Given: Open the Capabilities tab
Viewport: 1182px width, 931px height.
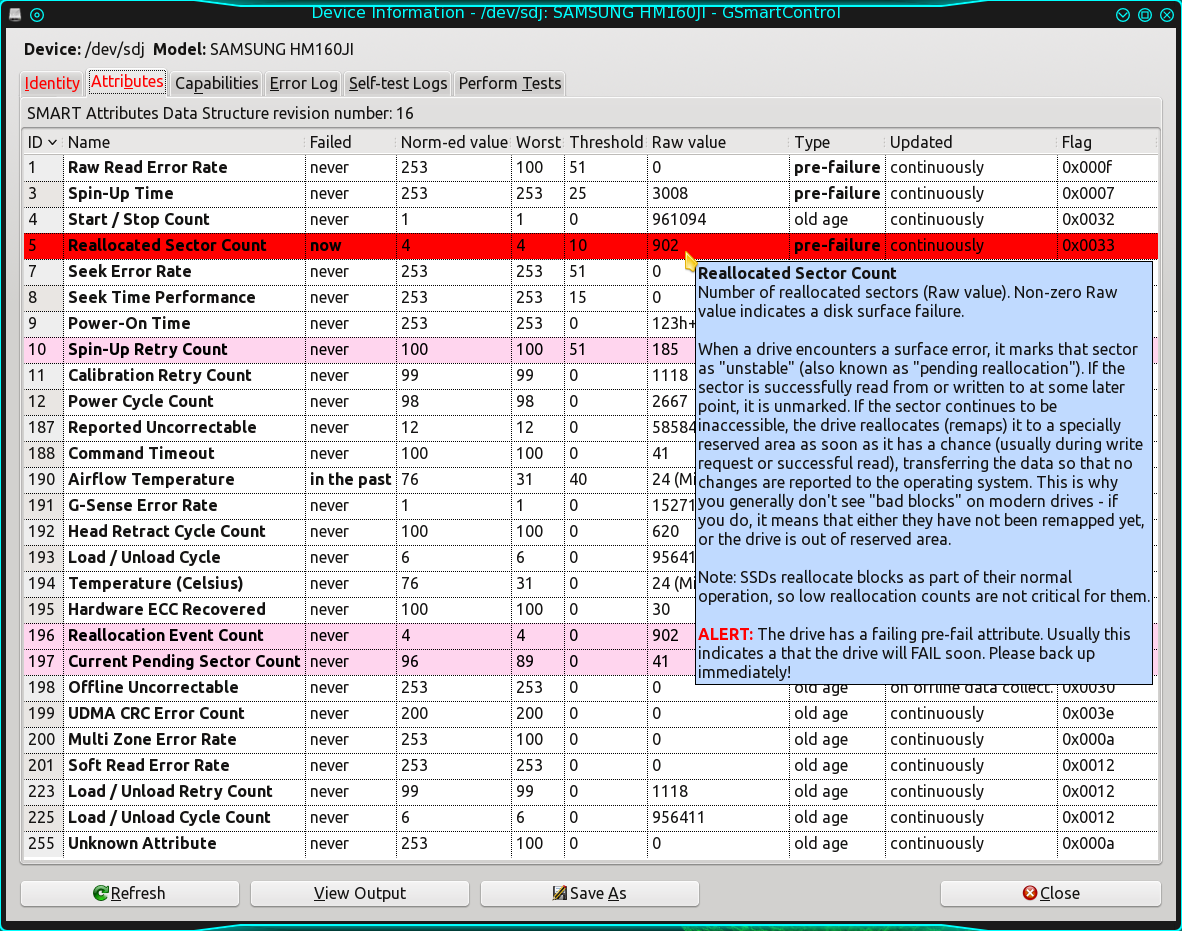Looking at the screenshot, I should (x=216, y=83).
